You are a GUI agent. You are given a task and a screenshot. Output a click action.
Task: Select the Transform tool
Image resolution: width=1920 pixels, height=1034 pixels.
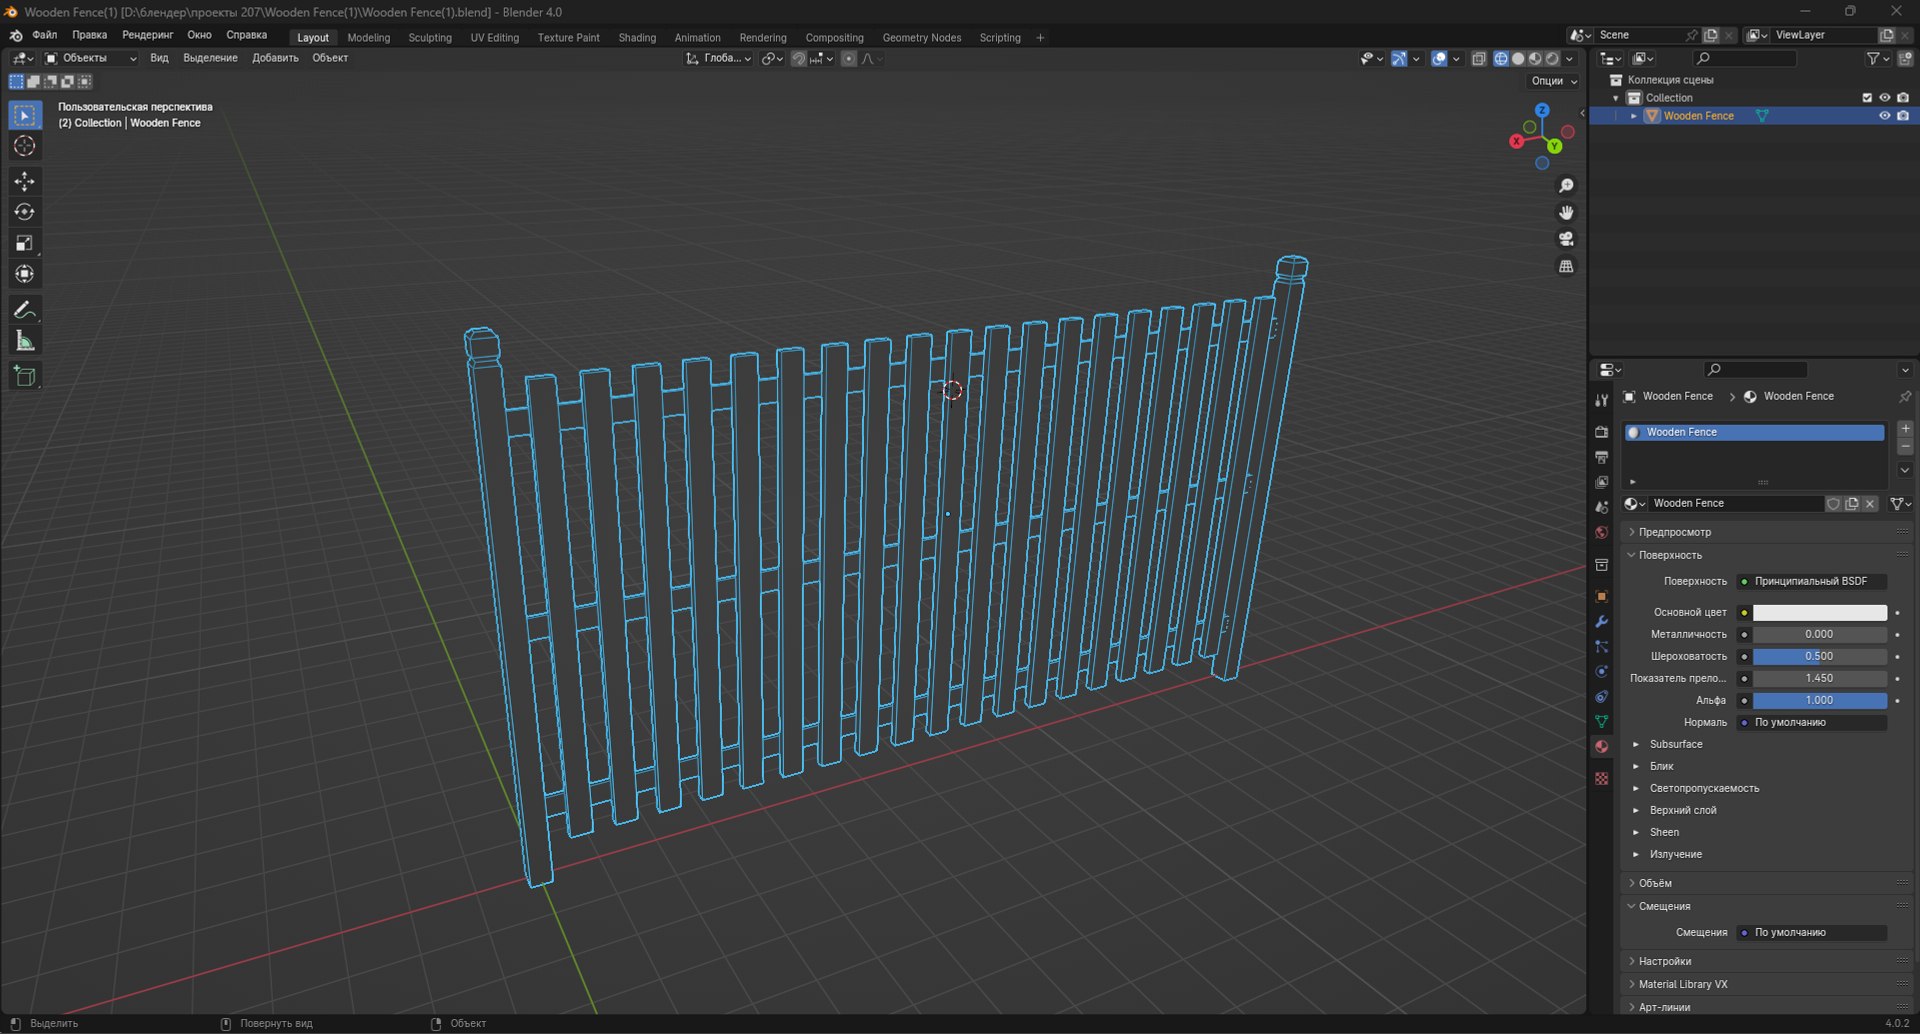25,274
